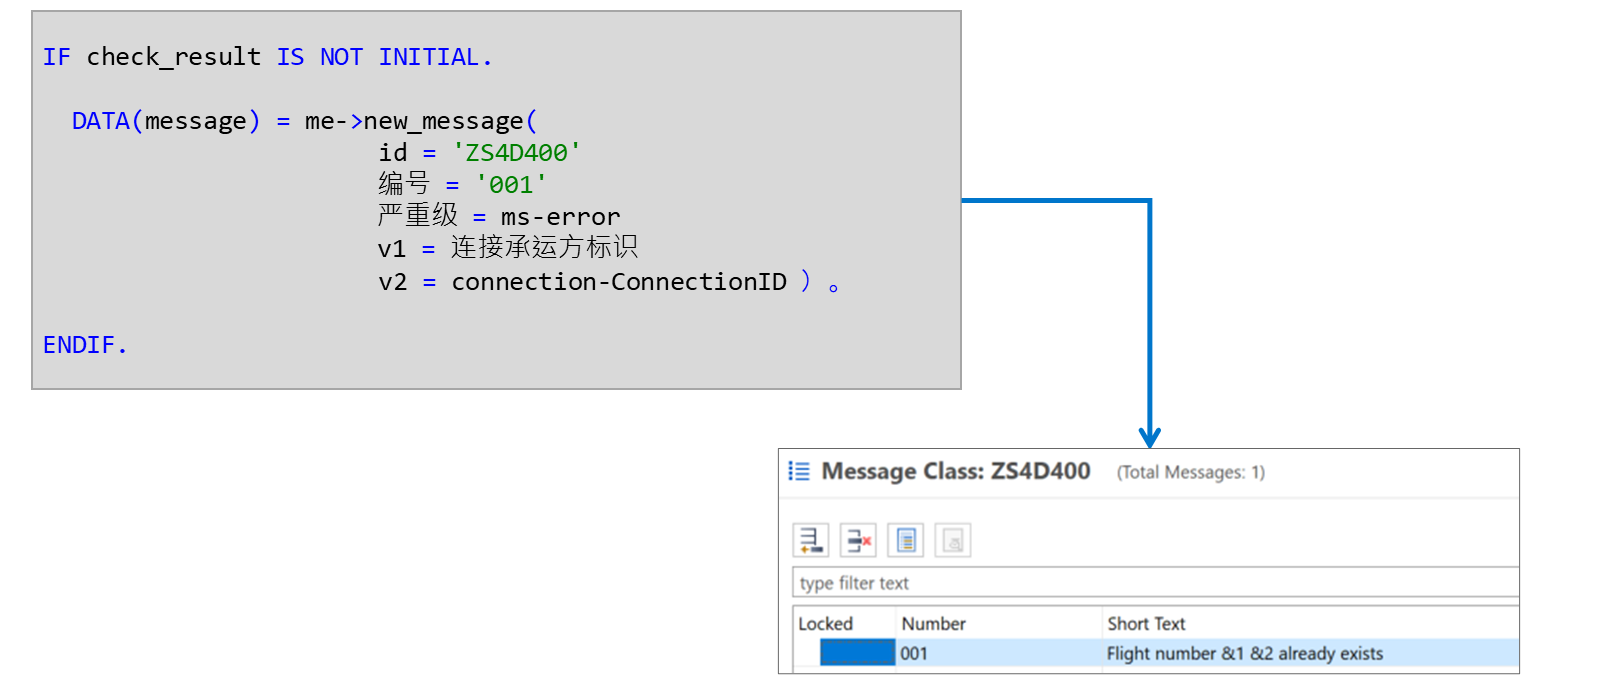1600x685 pixels.
Task: Click the ms-error value in code
Action: click(x=560, y=217)
